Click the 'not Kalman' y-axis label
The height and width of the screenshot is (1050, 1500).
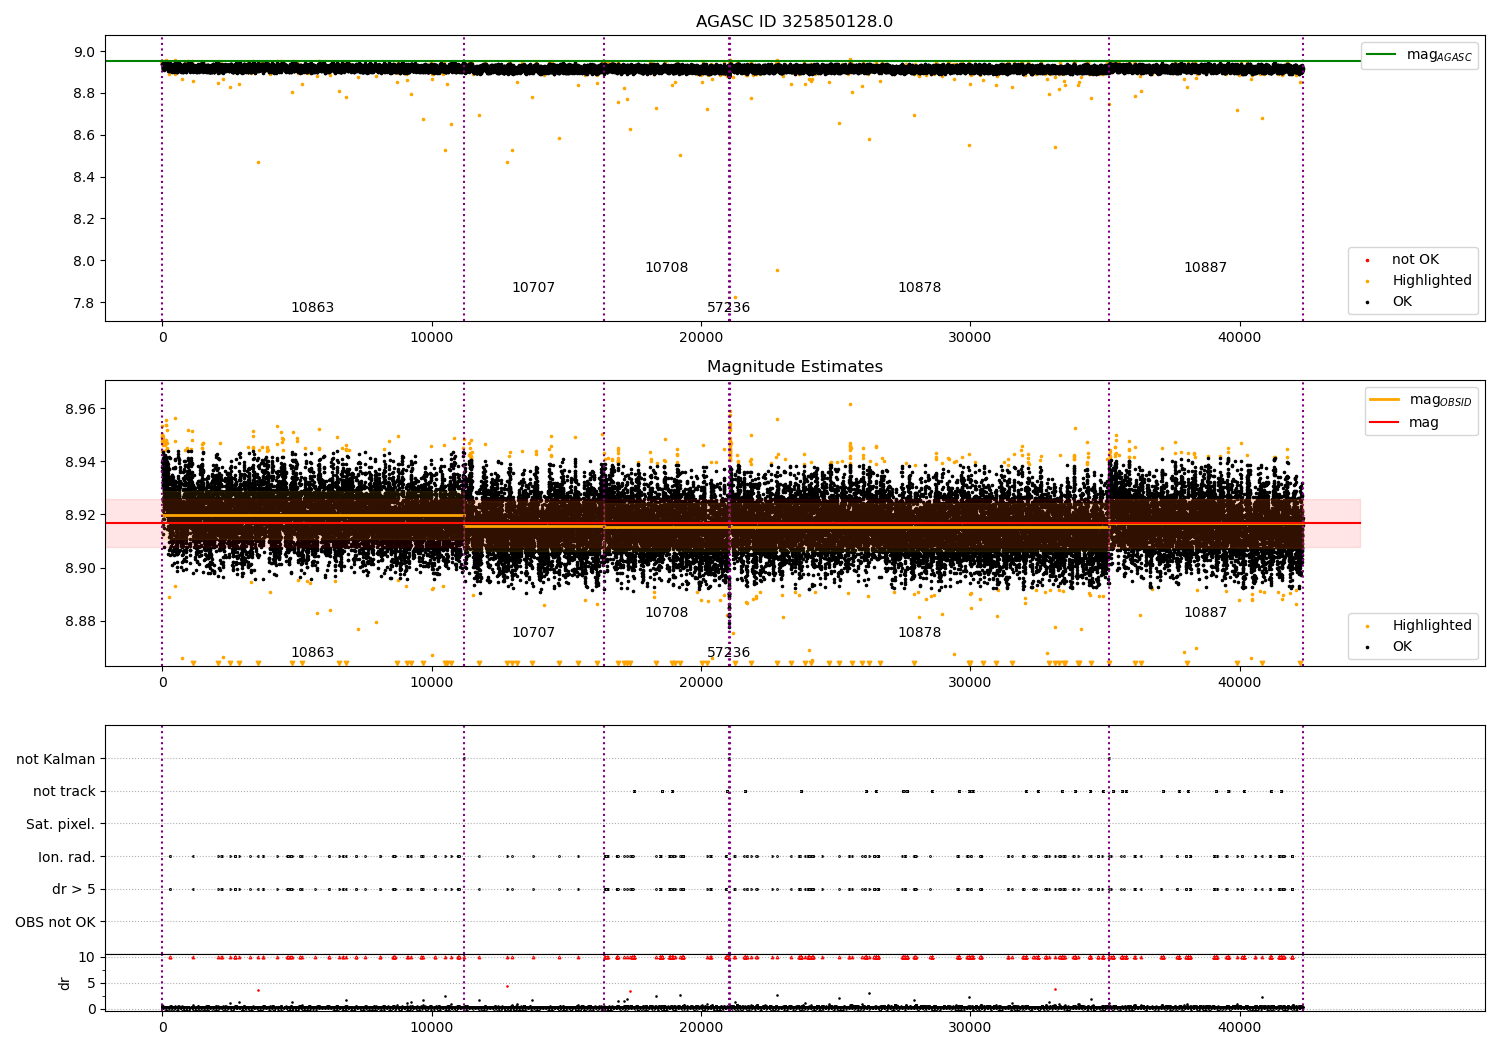pyautogui.click(x=56, y=760)
